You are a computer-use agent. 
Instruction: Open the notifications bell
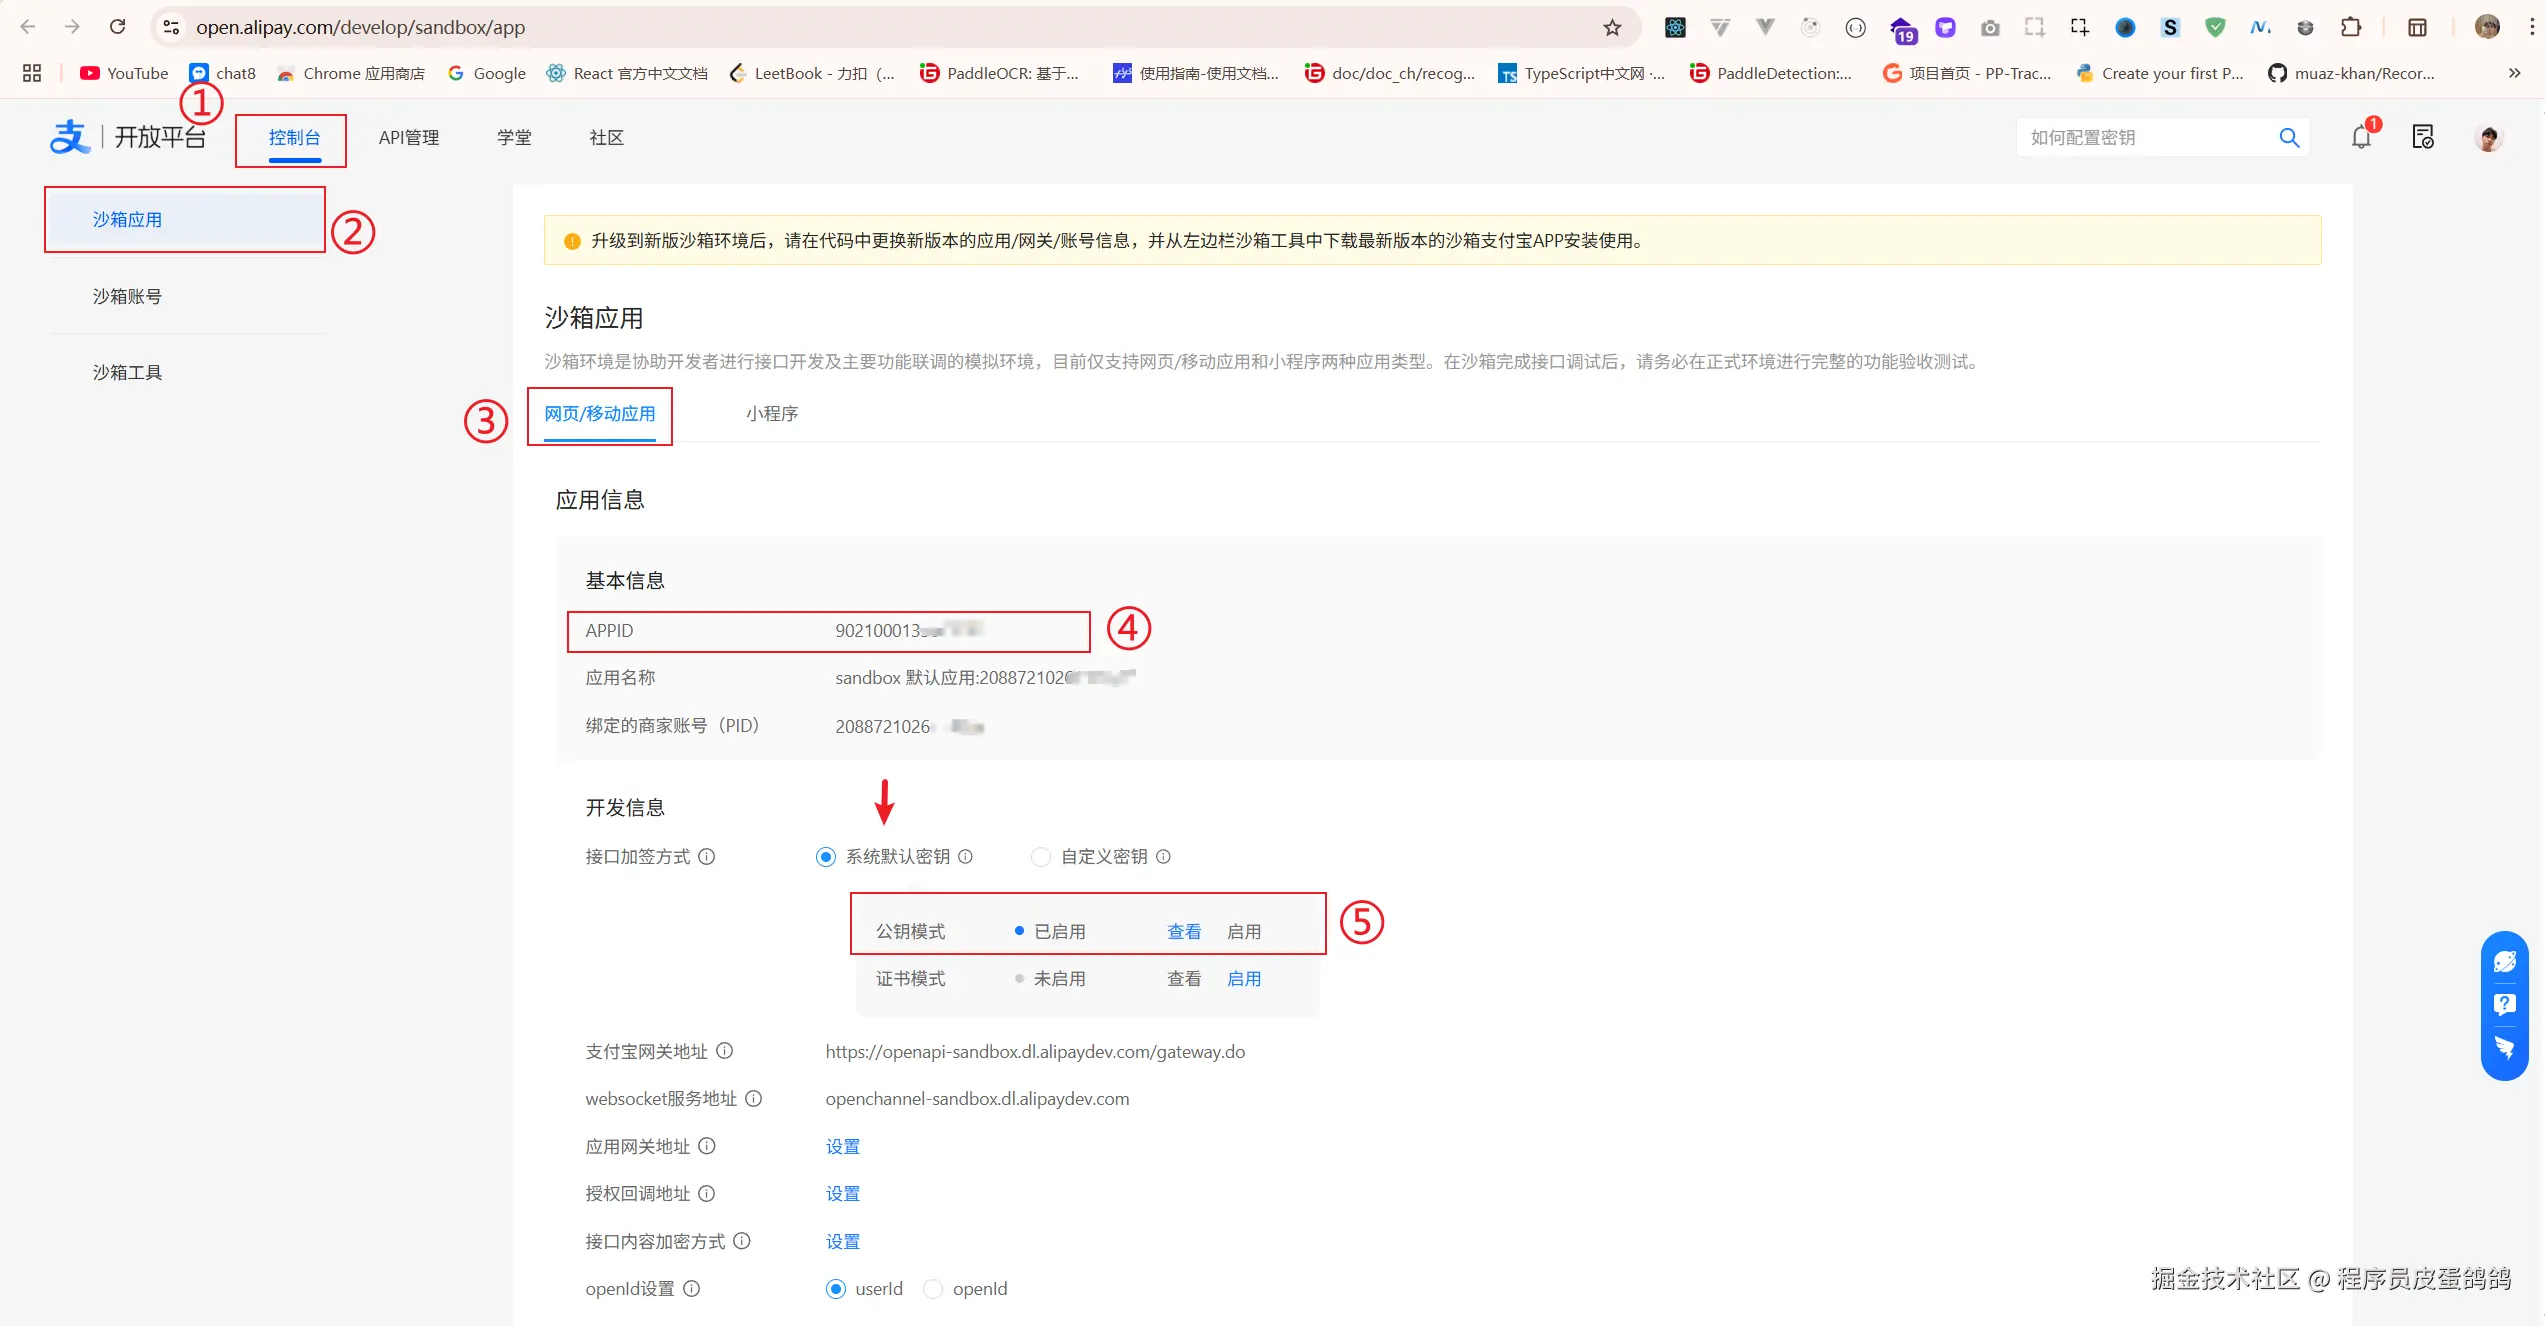click(2361, 136)
